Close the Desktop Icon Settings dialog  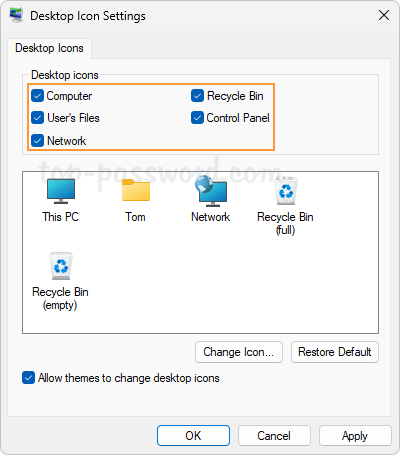[x=384, y=15]
